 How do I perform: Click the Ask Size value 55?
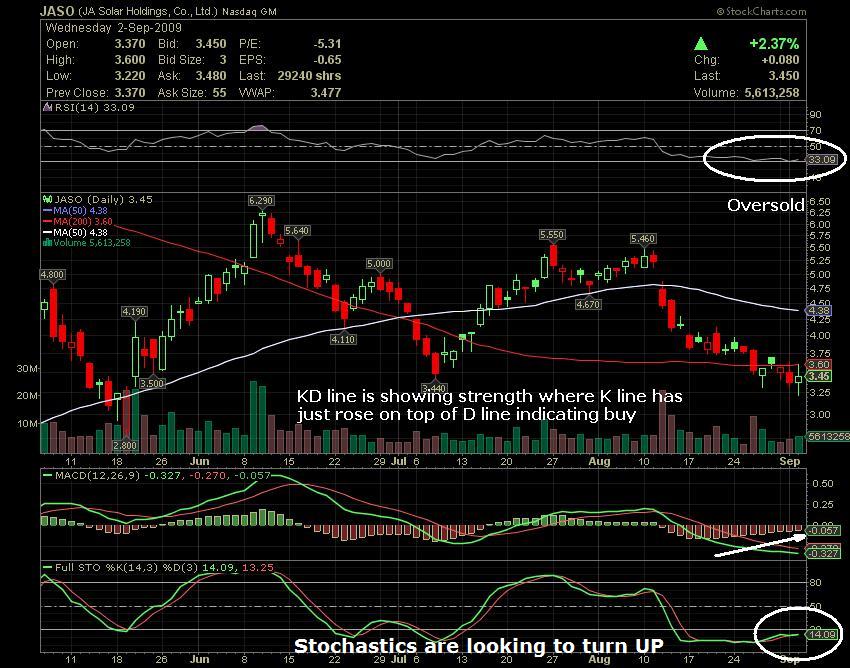pos(220,92)
